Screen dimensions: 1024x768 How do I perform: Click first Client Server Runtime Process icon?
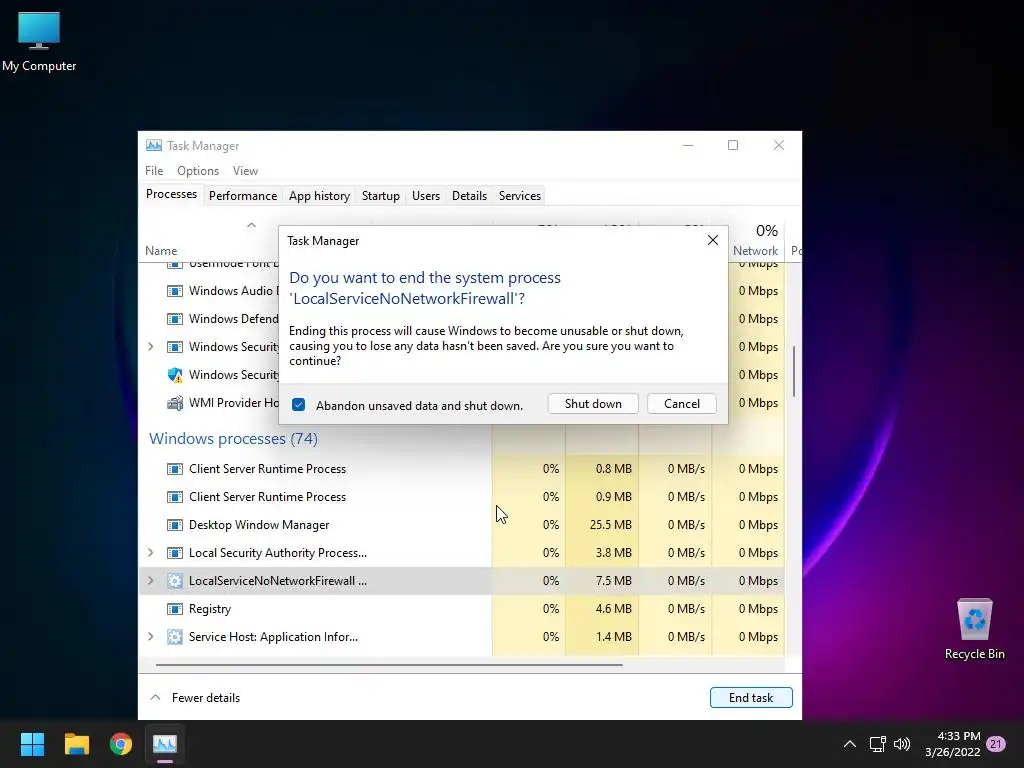pos(174,469)
